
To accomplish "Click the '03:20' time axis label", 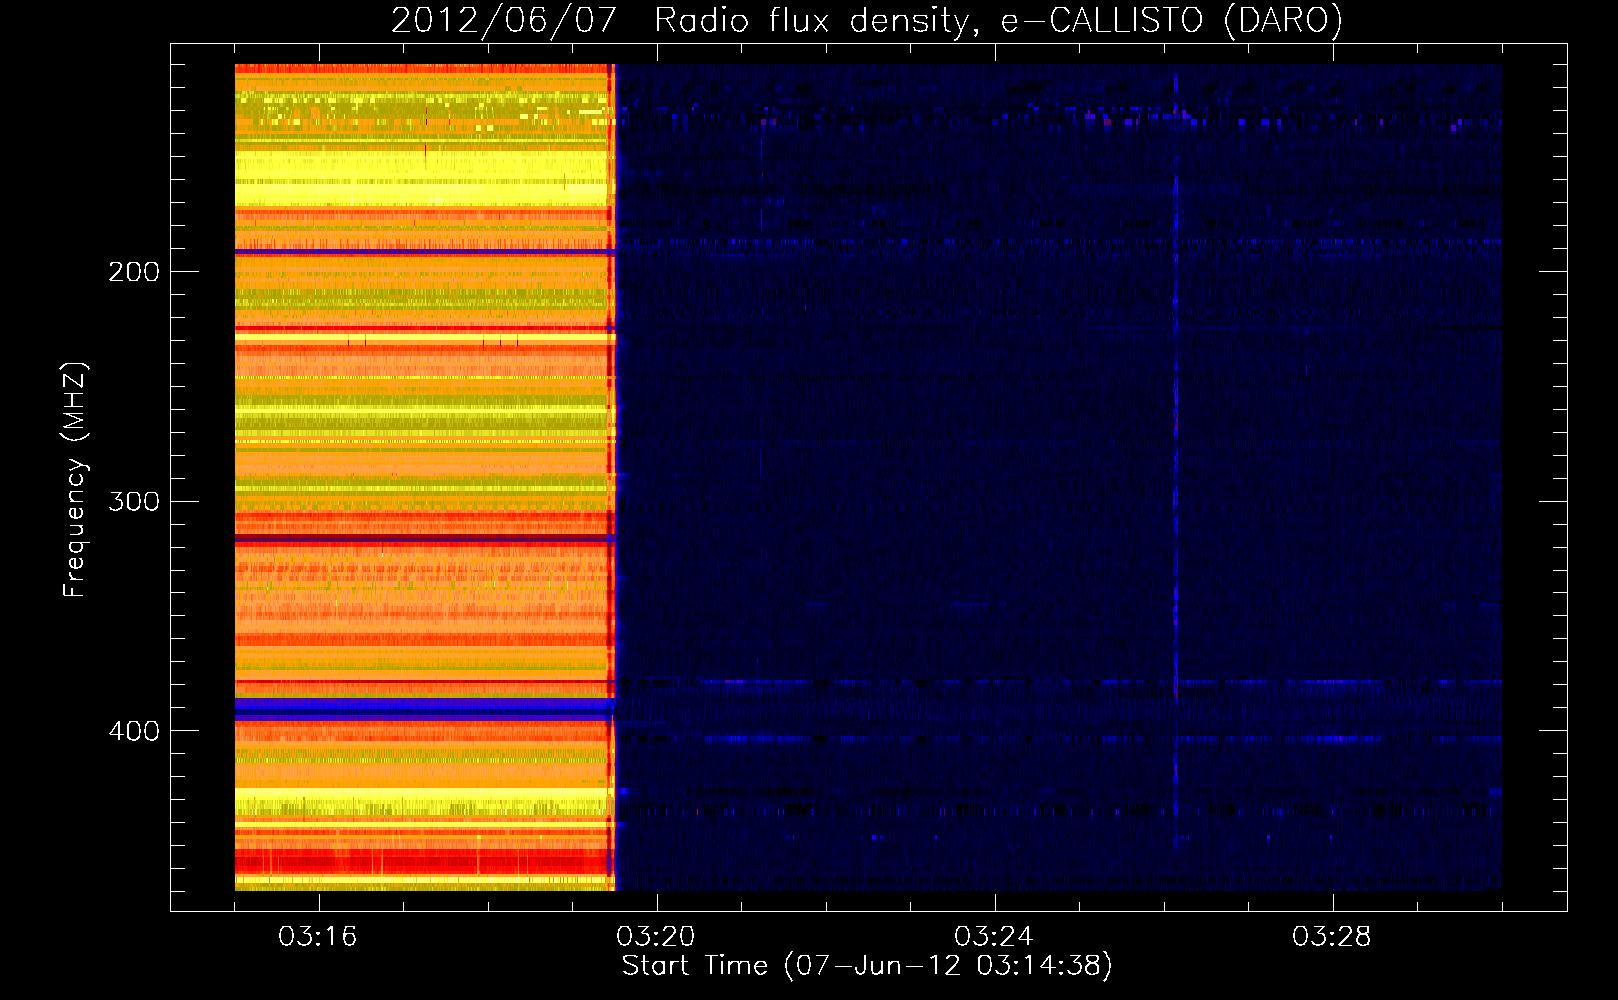I will [x=656, y=937].
